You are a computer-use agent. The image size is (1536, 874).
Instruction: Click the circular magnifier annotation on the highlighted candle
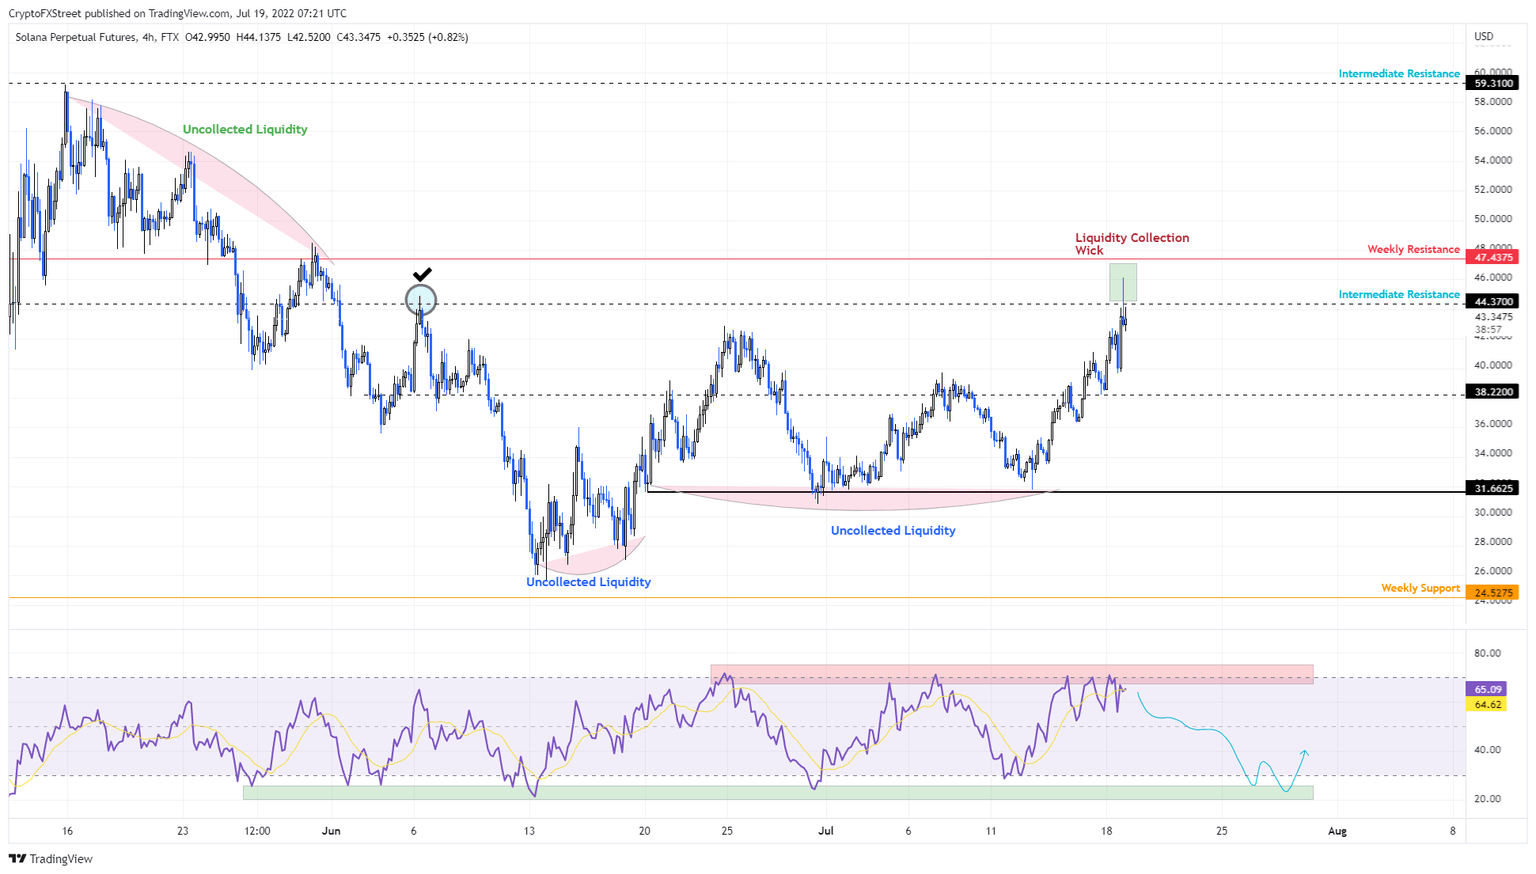pos(420,299)
